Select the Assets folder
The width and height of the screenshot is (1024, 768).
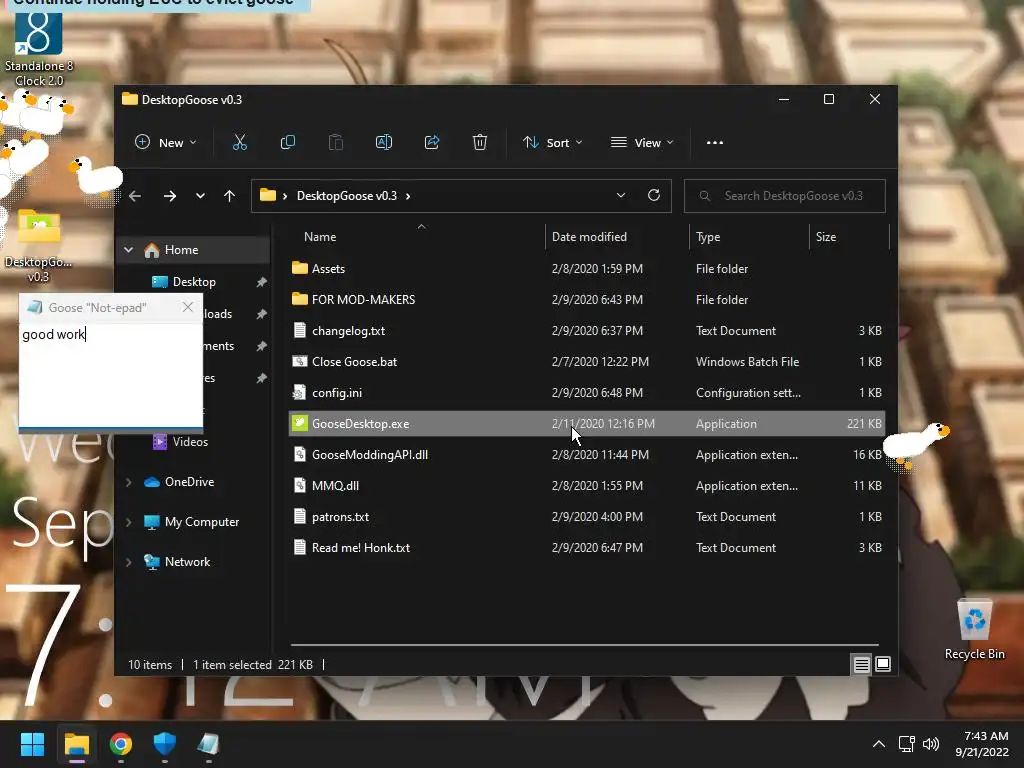[586, 268]
